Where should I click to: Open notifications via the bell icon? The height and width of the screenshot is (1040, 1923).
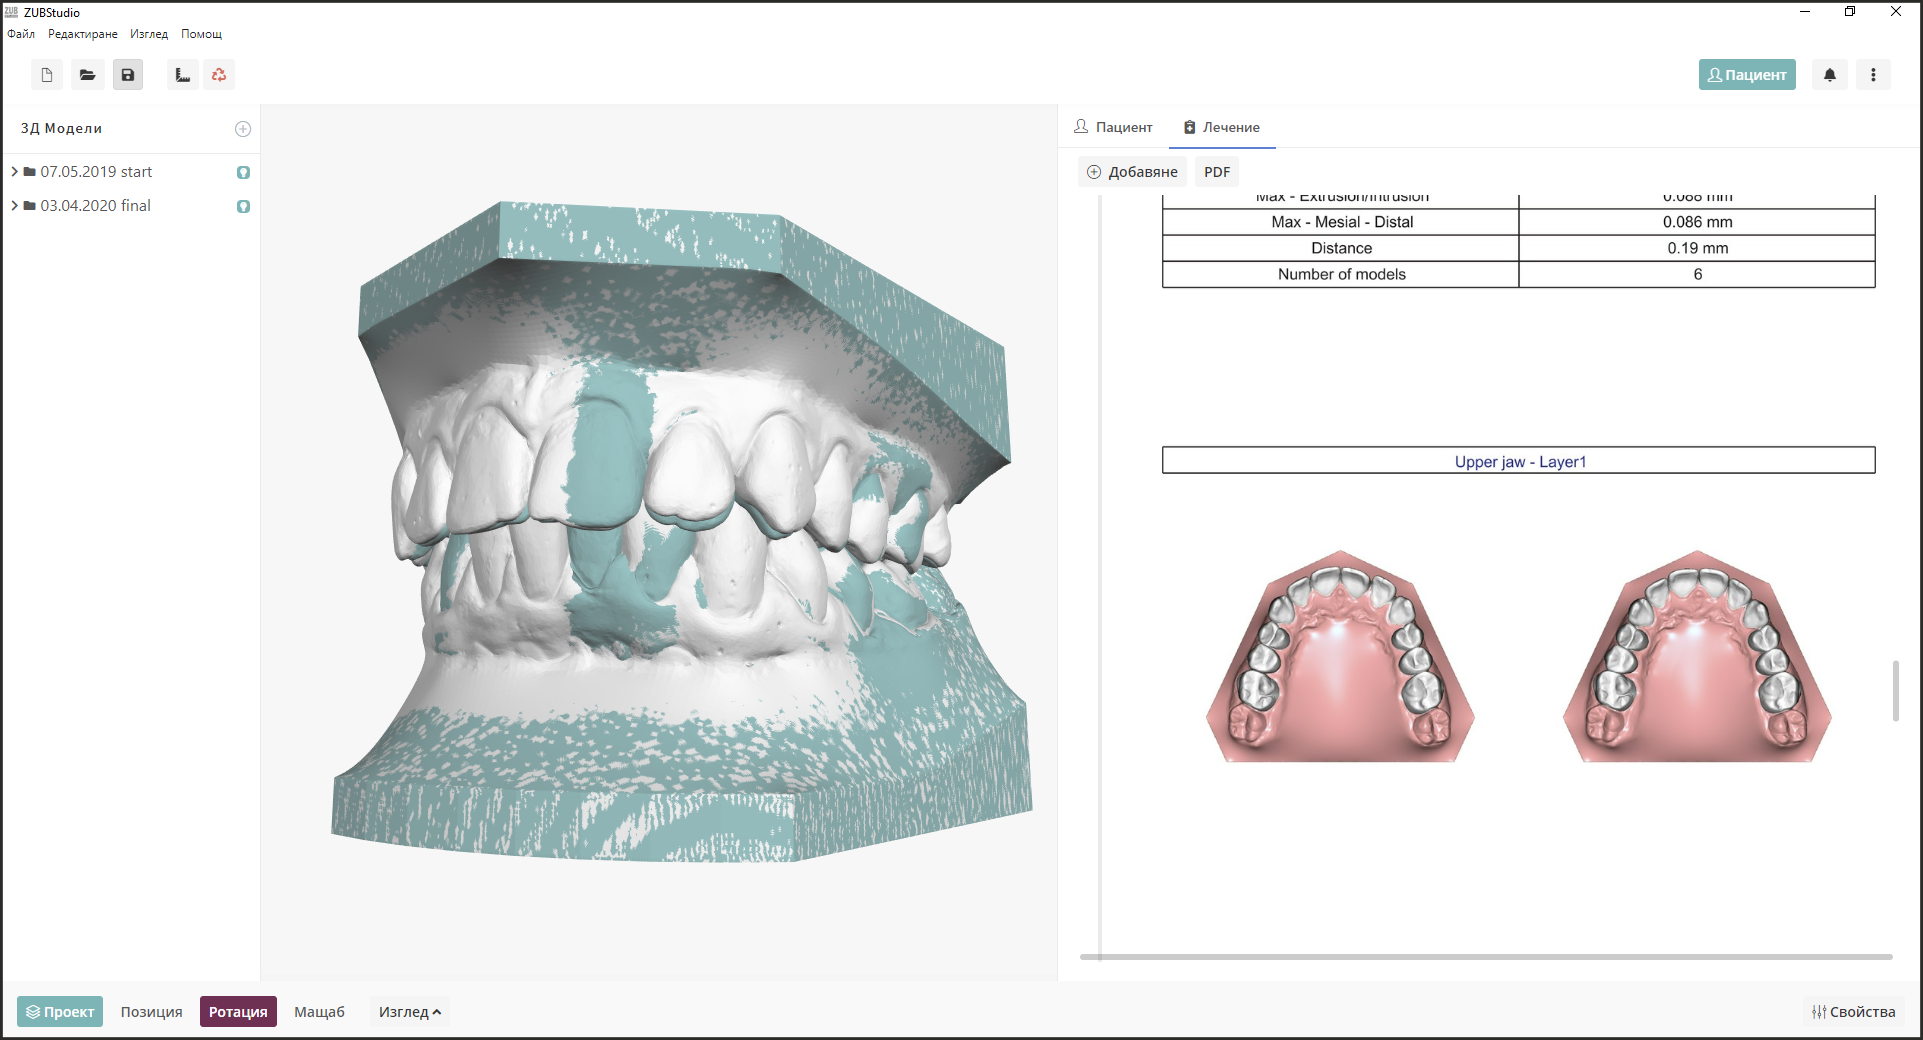(x=1829, y=74)
